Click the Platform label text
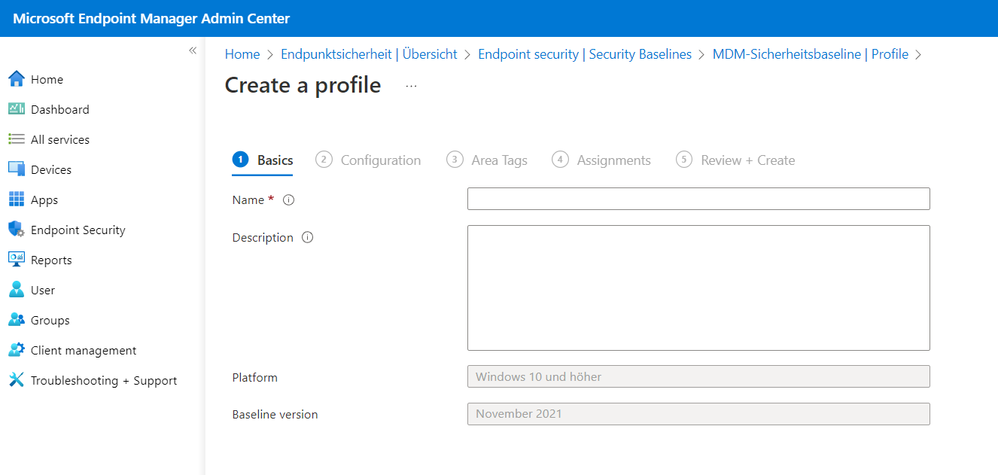 pos(255,378)
